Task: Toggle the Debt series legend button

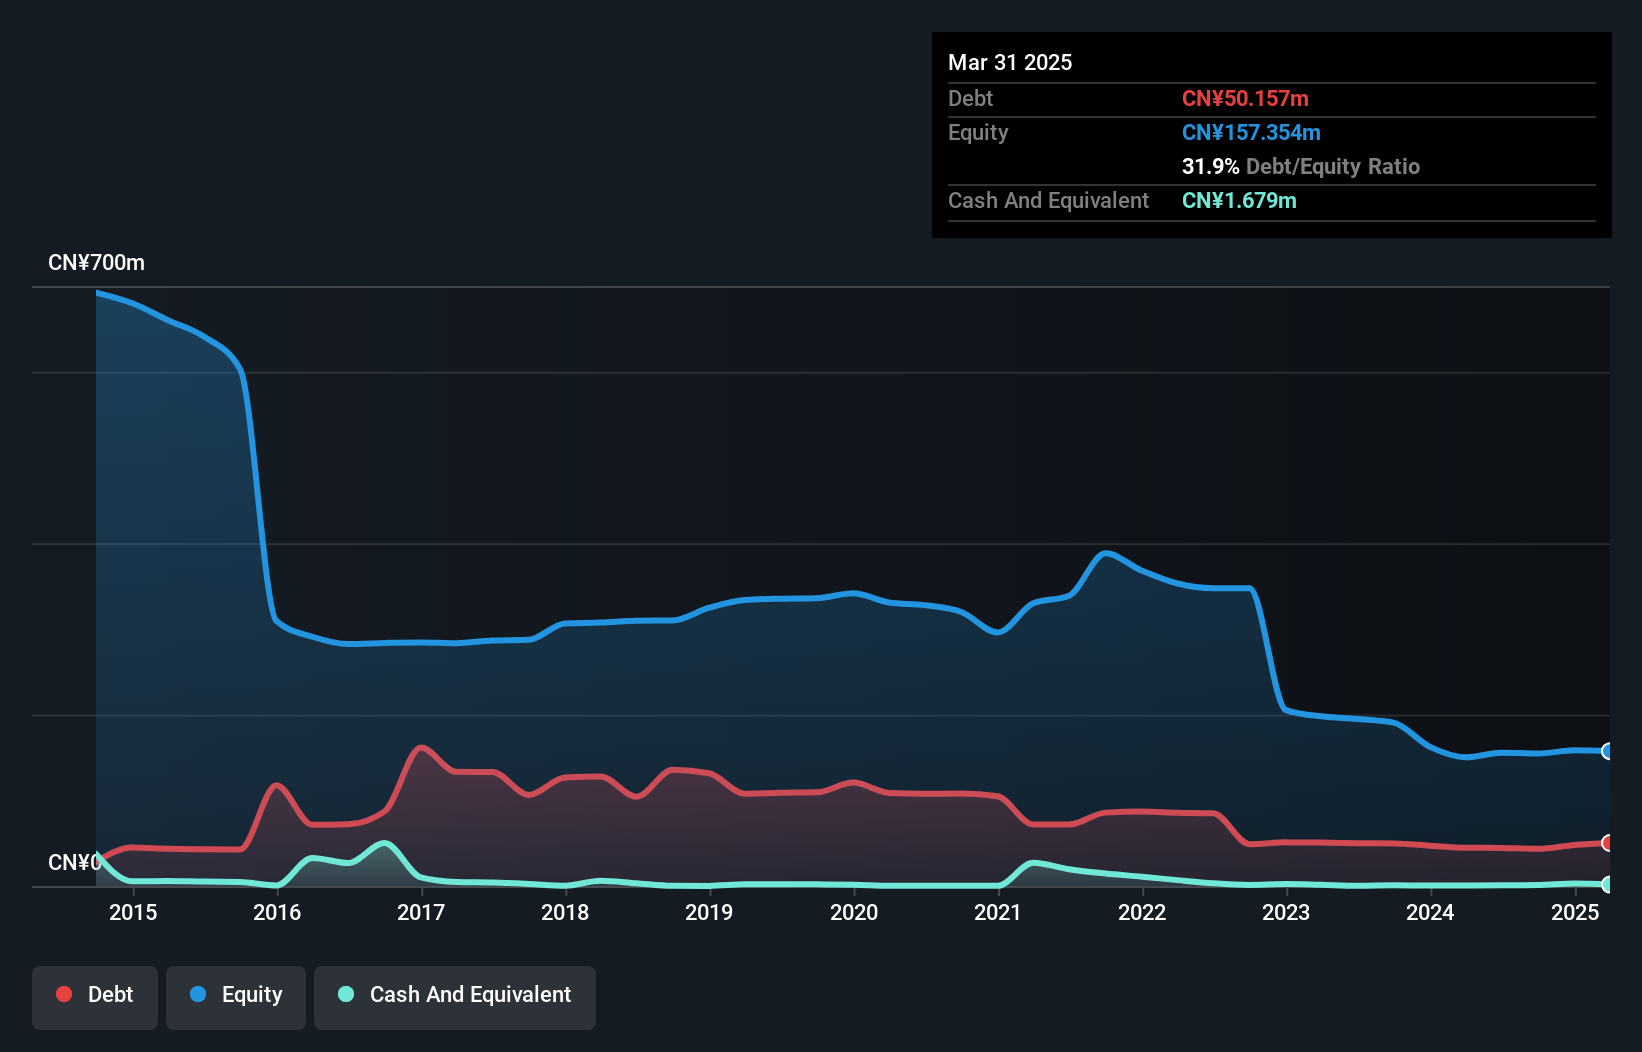Action: 95,997
